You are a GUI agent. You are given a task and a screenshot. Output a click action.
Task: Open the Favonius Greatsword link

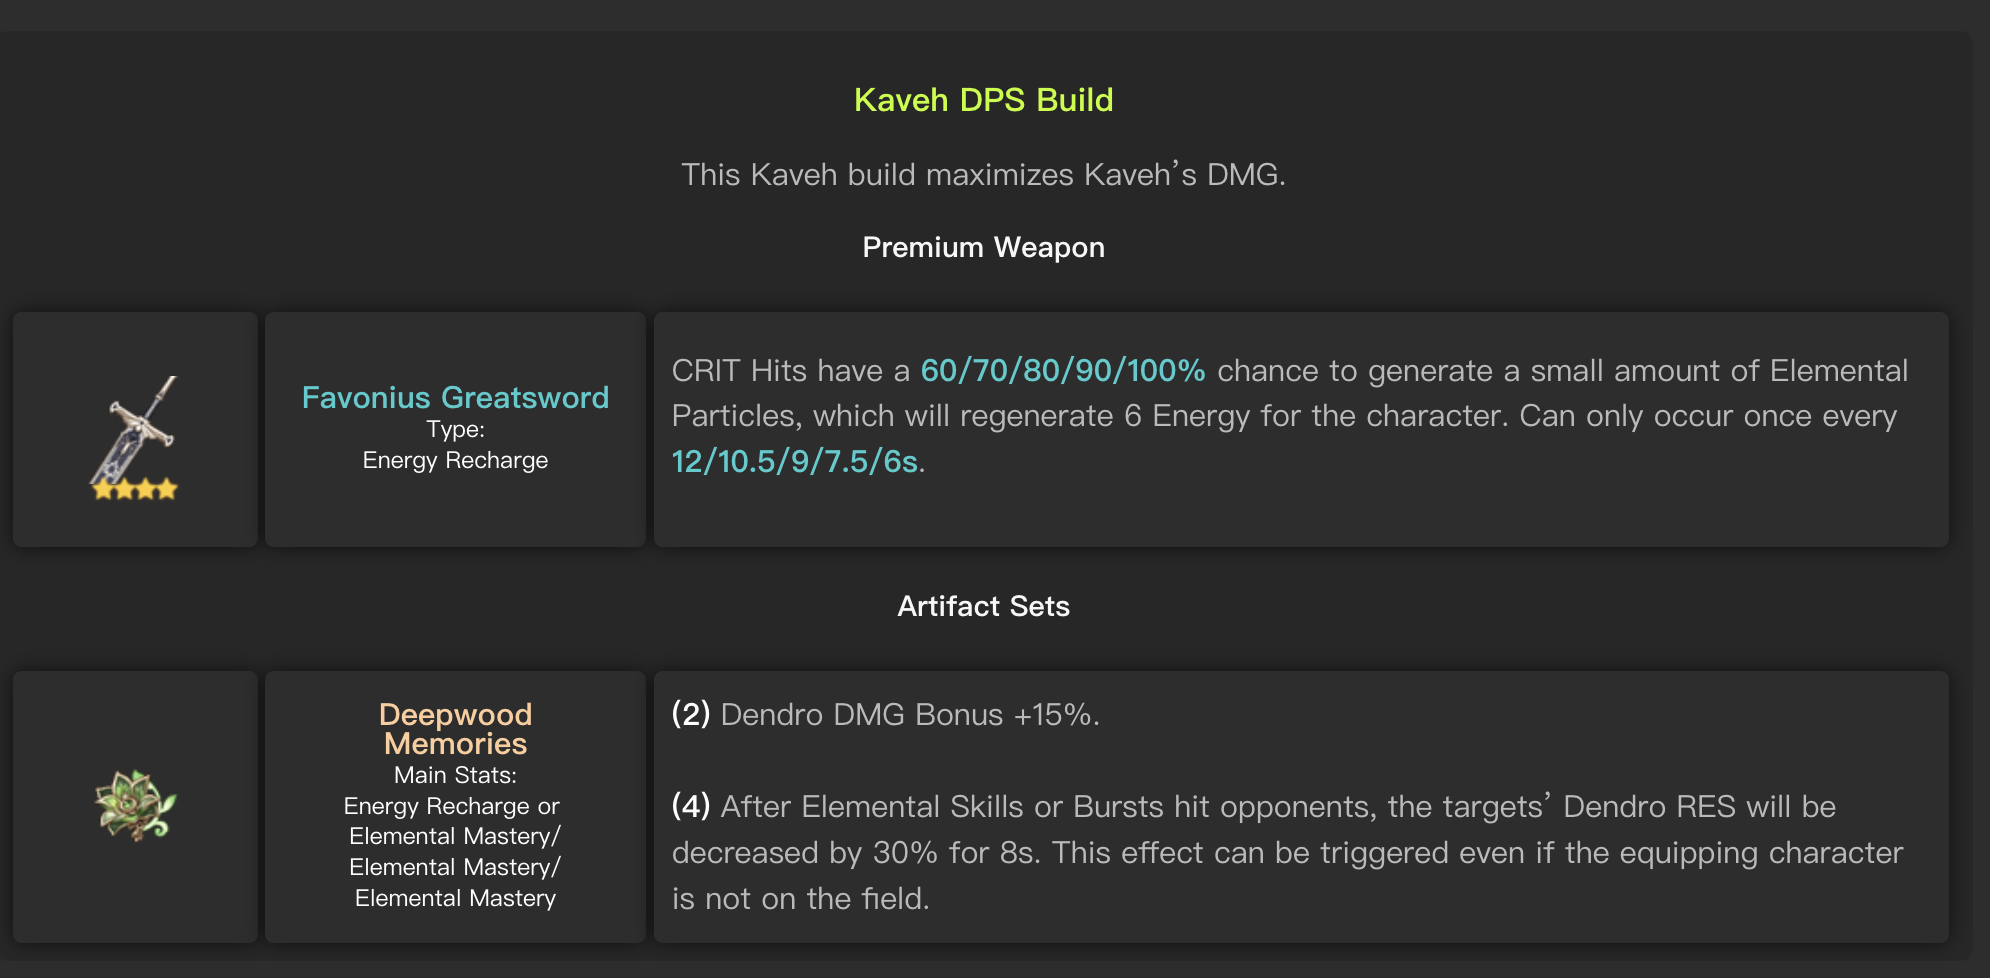point(455,397)
